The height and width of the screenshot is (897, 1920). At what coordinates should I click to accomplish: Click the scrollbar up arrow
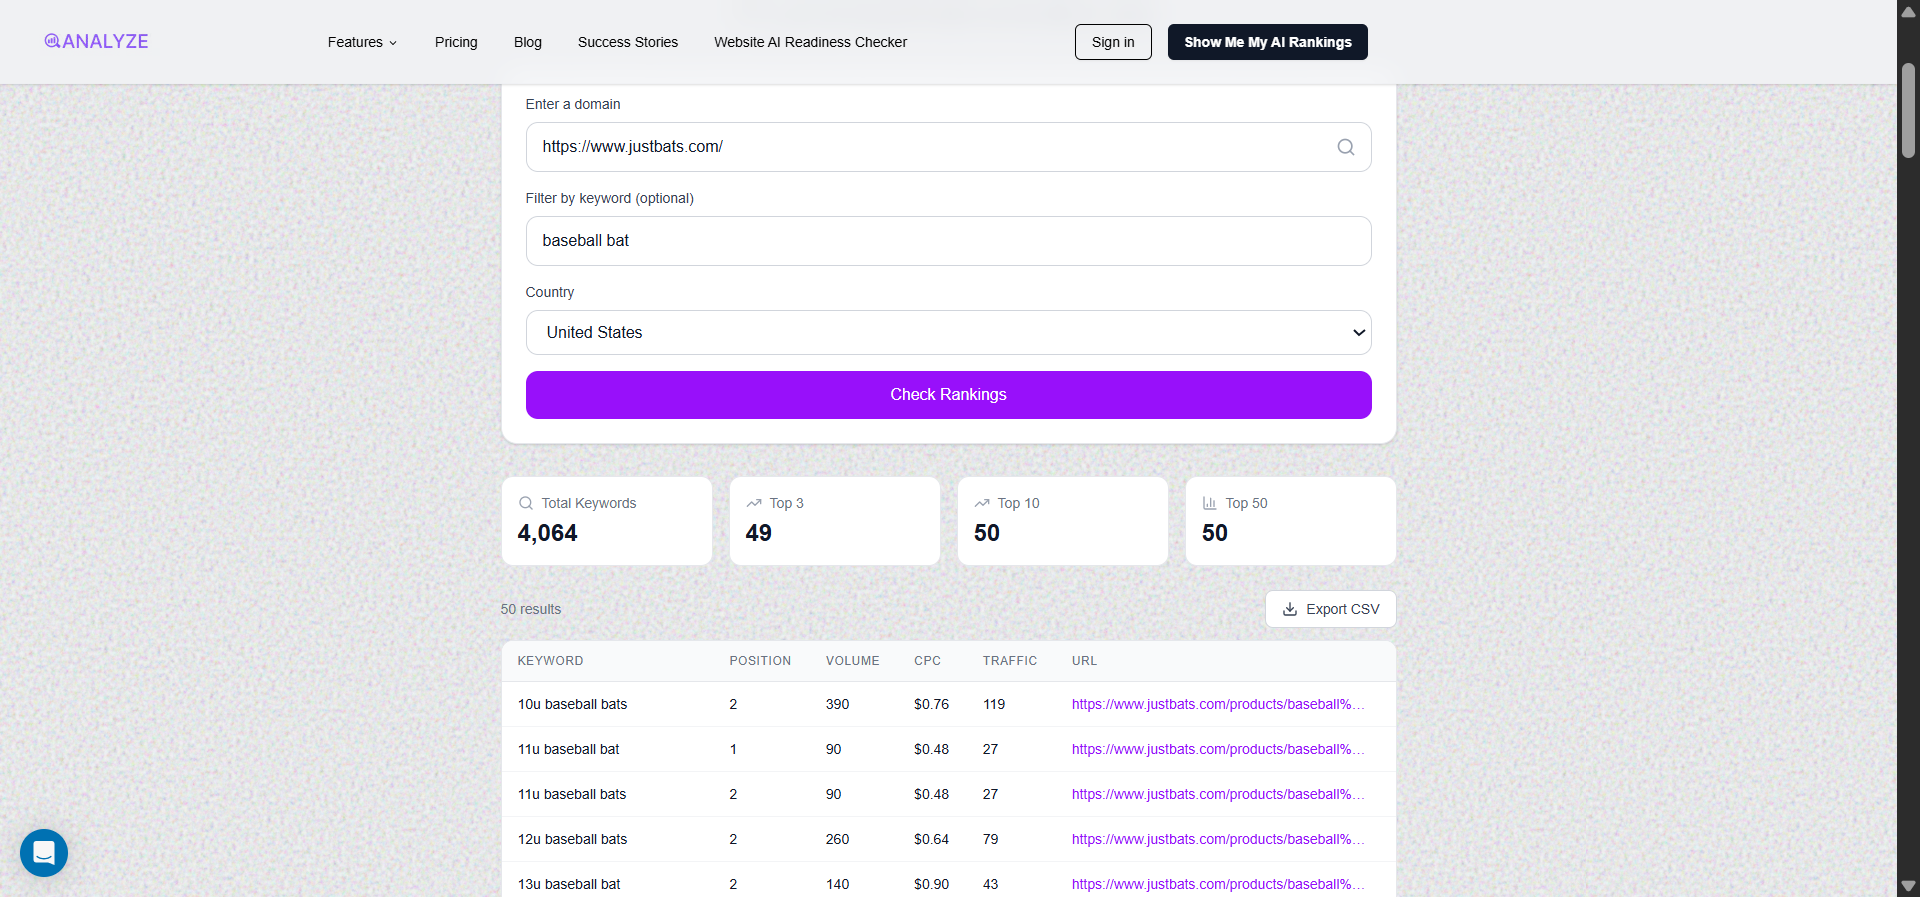pyautogui.click(x=1908, y=11)
